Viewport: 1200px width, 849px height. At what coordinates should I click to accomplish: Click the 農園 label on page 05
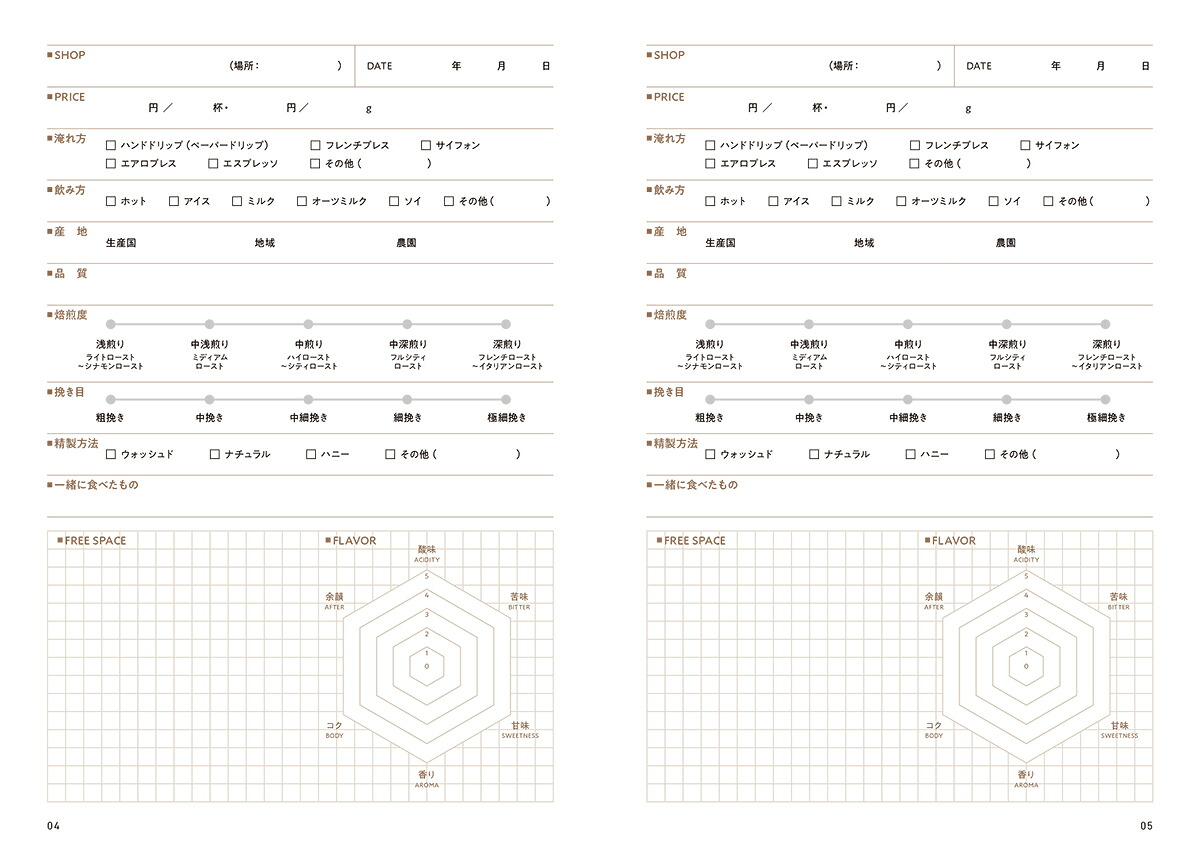[1006, 243]
